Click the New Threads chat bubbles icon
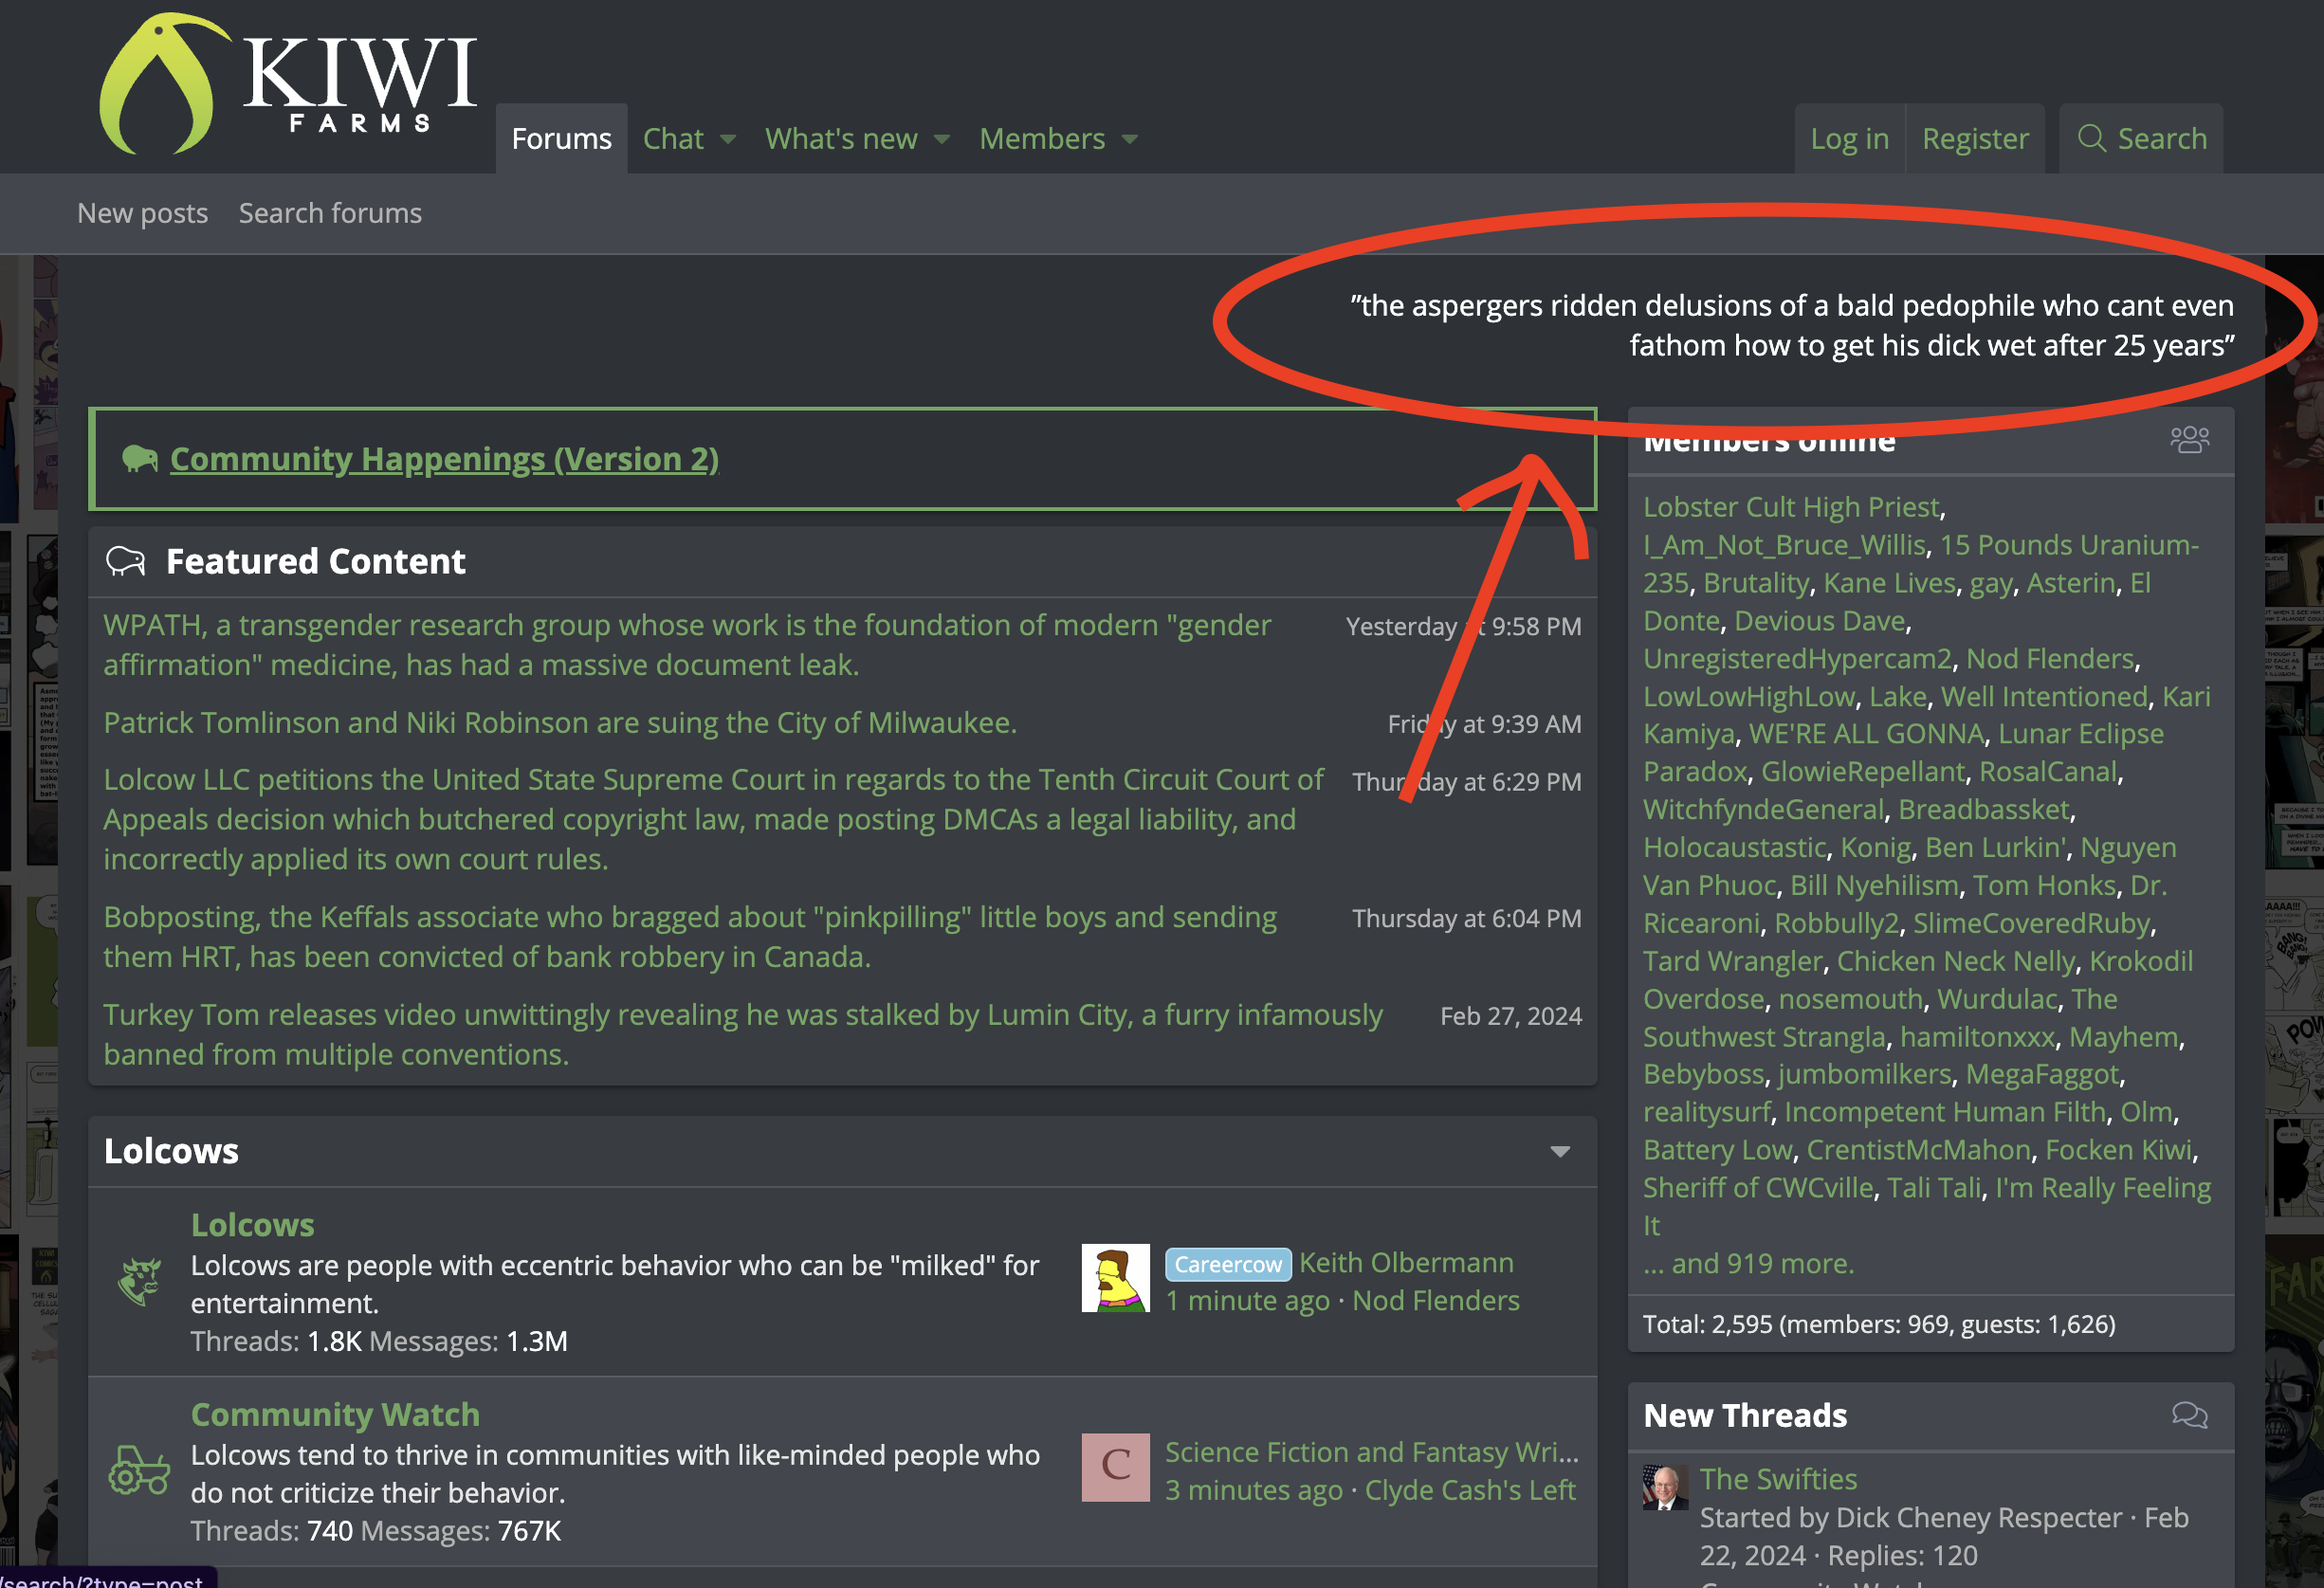 point(2189,1415)
